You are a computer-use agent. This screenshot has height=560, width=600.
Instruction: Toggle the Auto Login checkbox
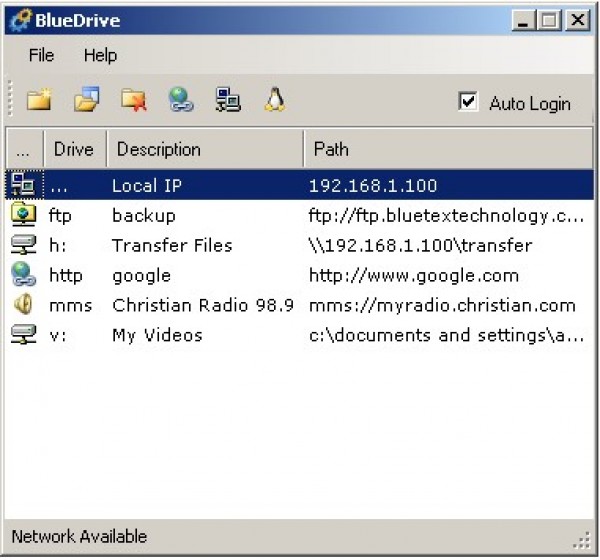pyautogui.click(x=468, y=102)
